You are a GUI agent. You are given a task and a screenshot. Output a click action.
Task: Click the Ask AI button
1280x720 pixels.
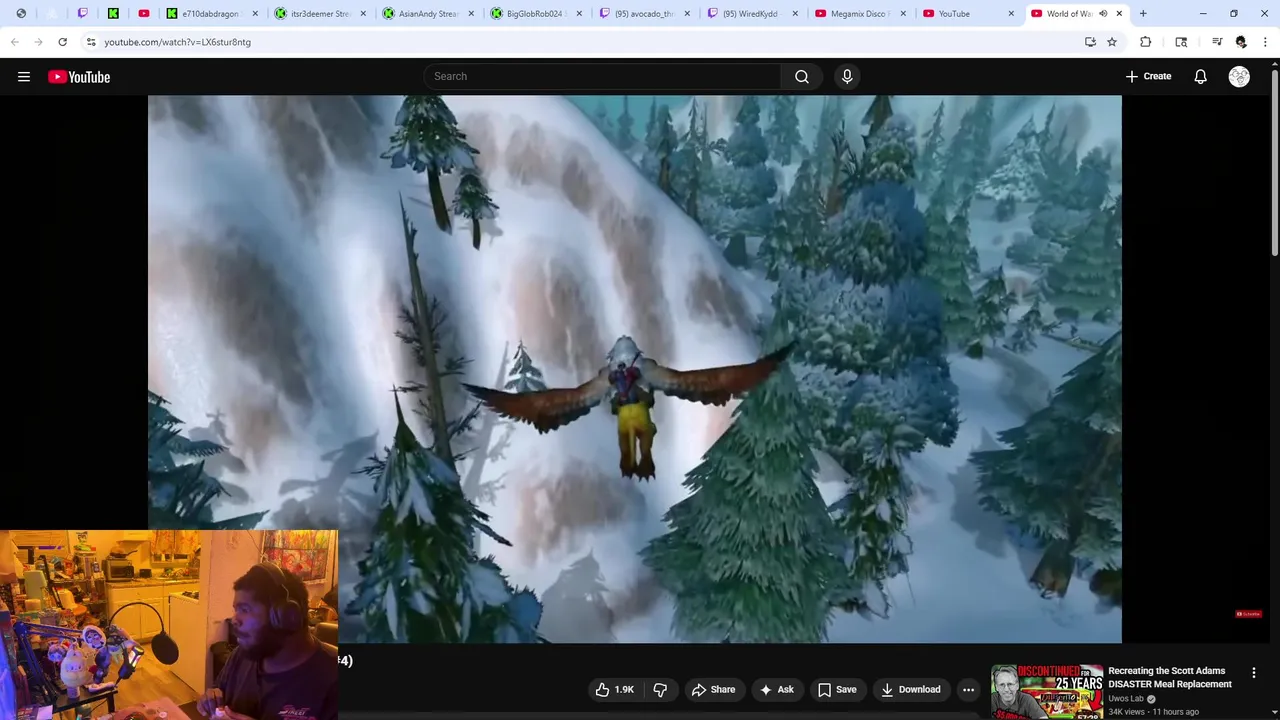click(776, 689)
